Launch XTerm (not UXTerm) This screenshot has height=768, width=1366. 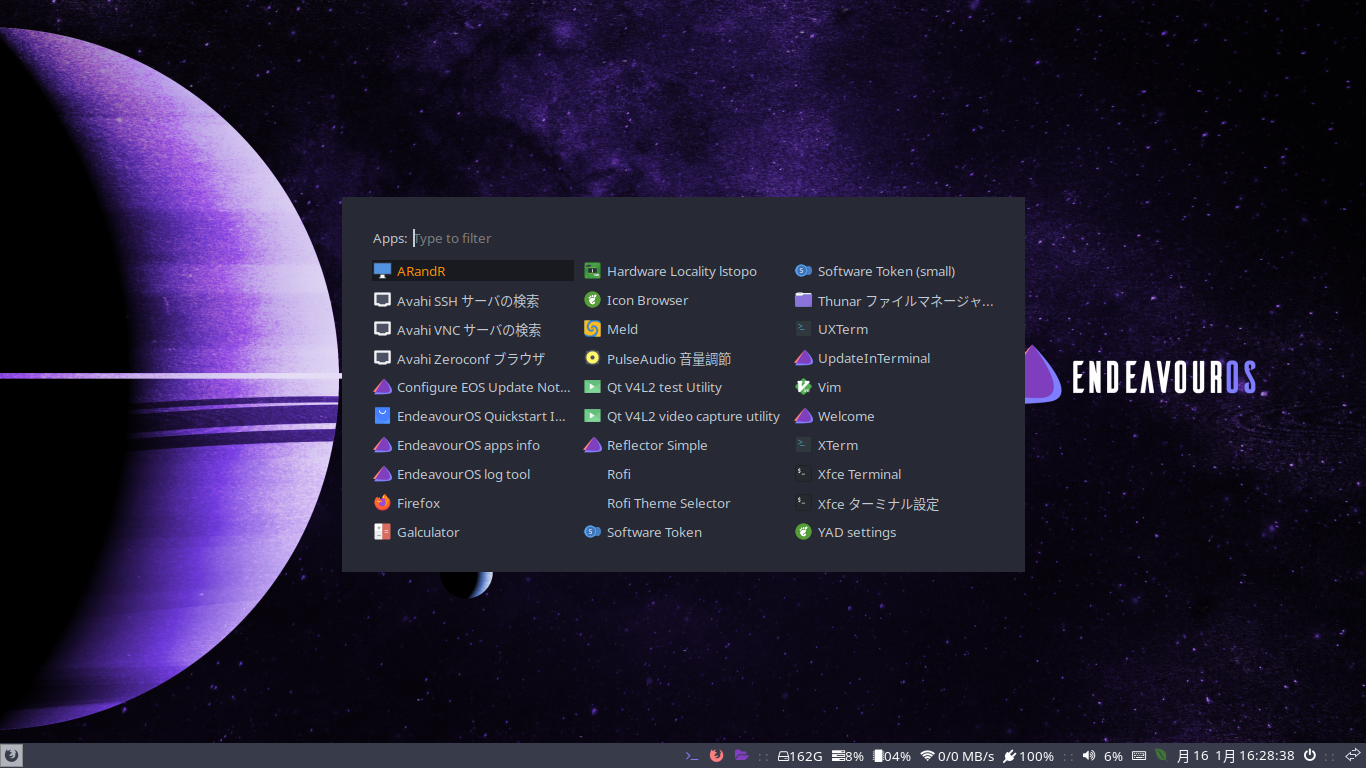894,445
